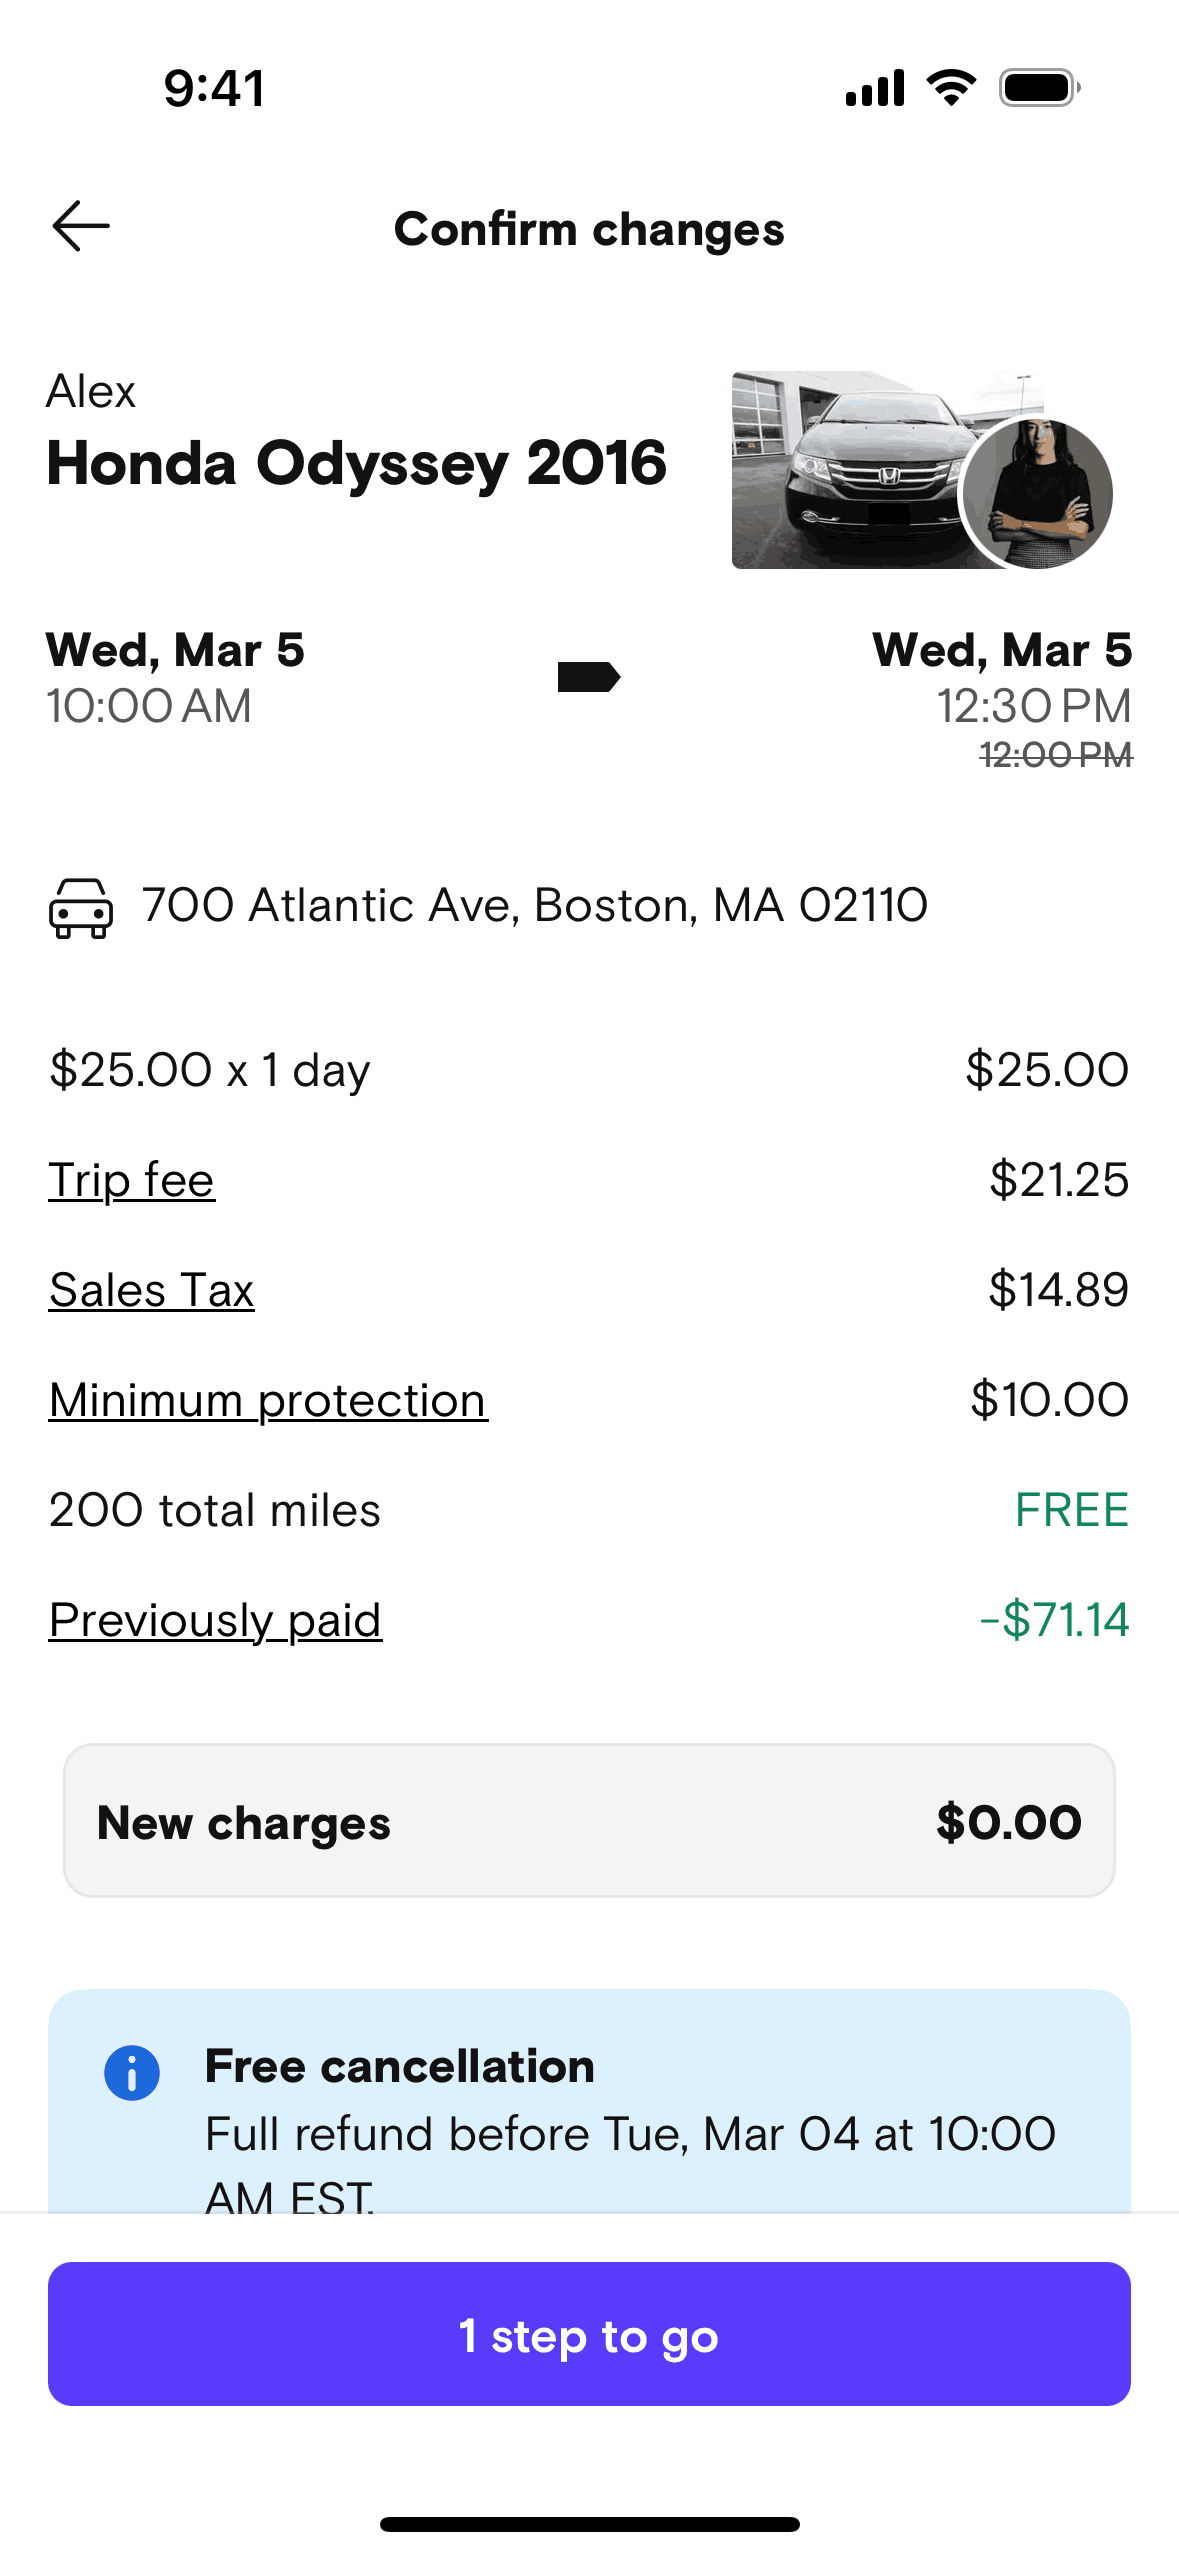Image resolution: width=1179 pixels, height=2556 pixels.
Task: Tap the car location icon
Action: (81, 907)
